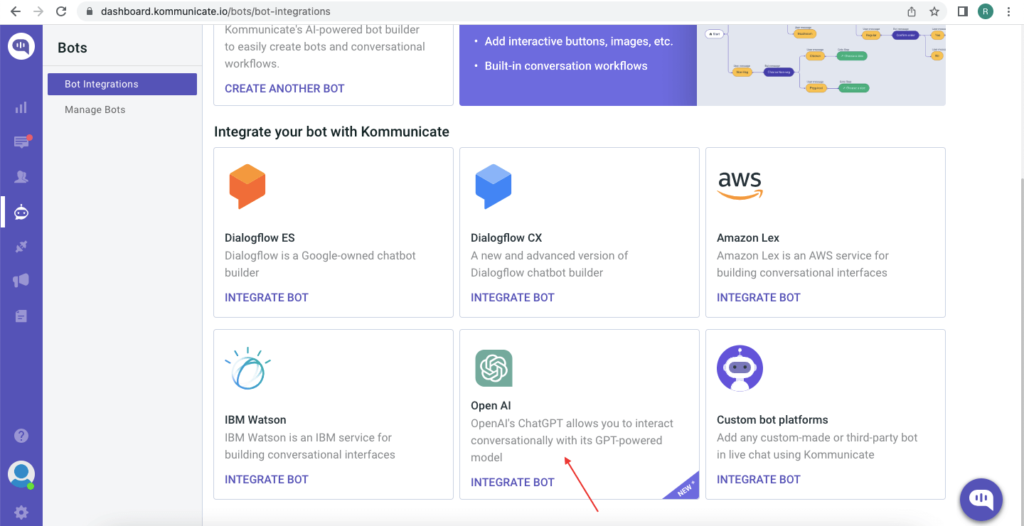This screenshot has height=526, width=1024.
Task: Click the Help question mark icon
Action: click(21, 436)
